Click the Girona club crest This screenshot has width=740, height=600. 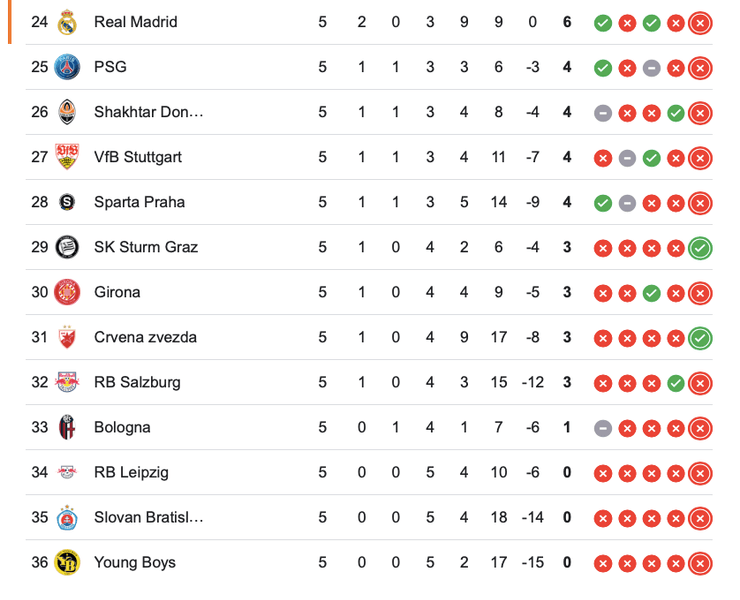click(x=67, y=292)
